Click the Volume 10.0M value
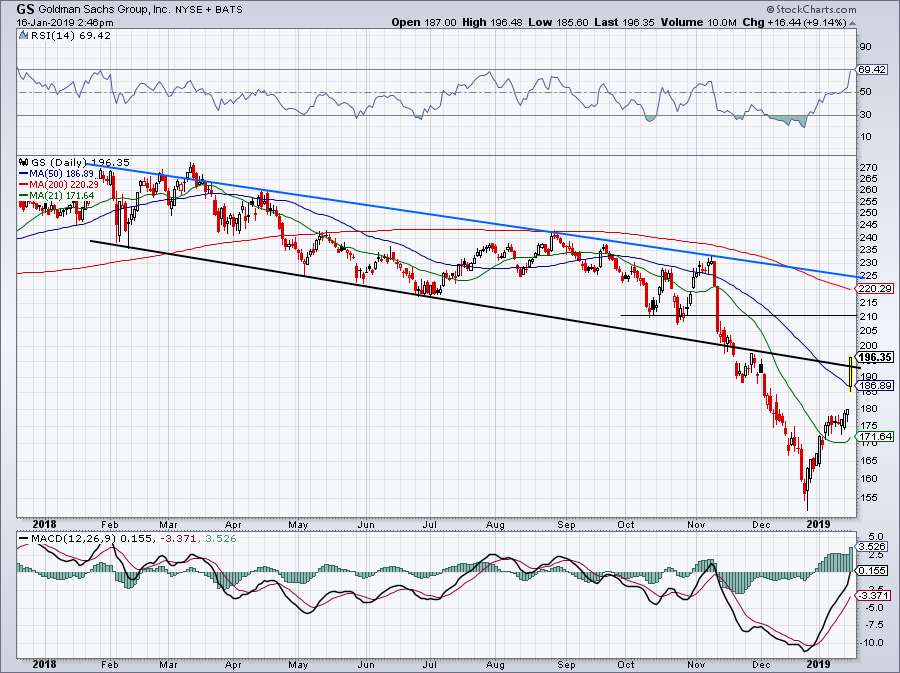Image resolution: width=900 pixels, height=673 pixels. coord(699,22)
